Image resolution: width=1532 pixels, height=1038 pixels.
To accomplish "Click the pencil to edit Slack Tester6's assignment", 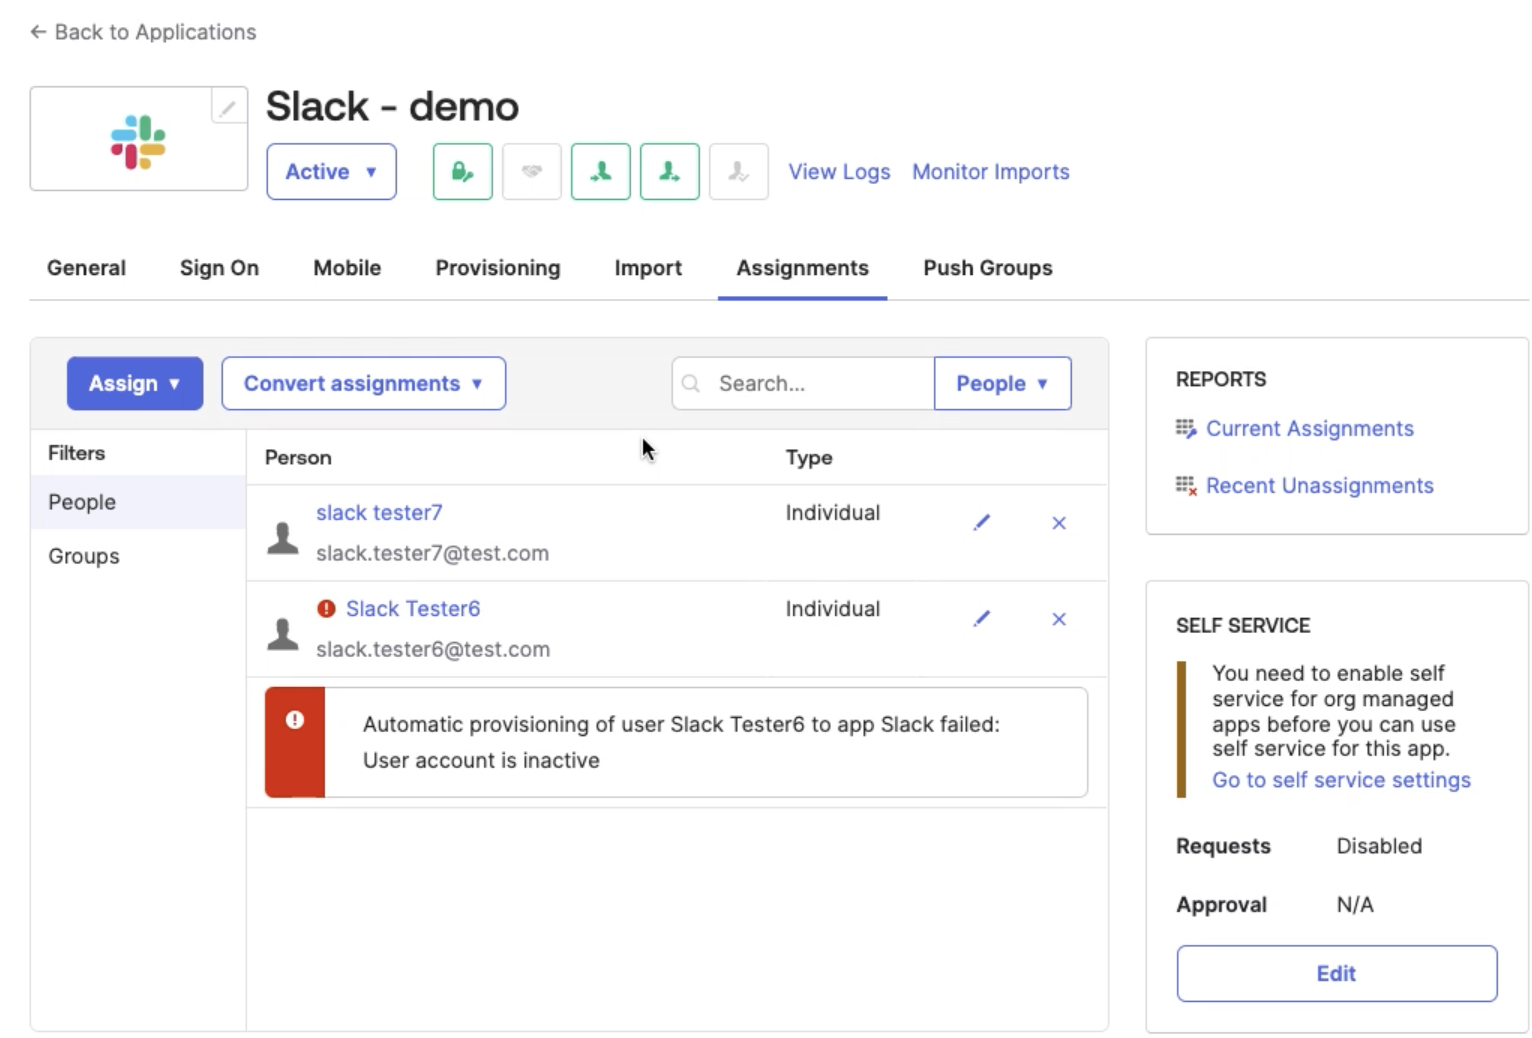I will coord(981,618).
